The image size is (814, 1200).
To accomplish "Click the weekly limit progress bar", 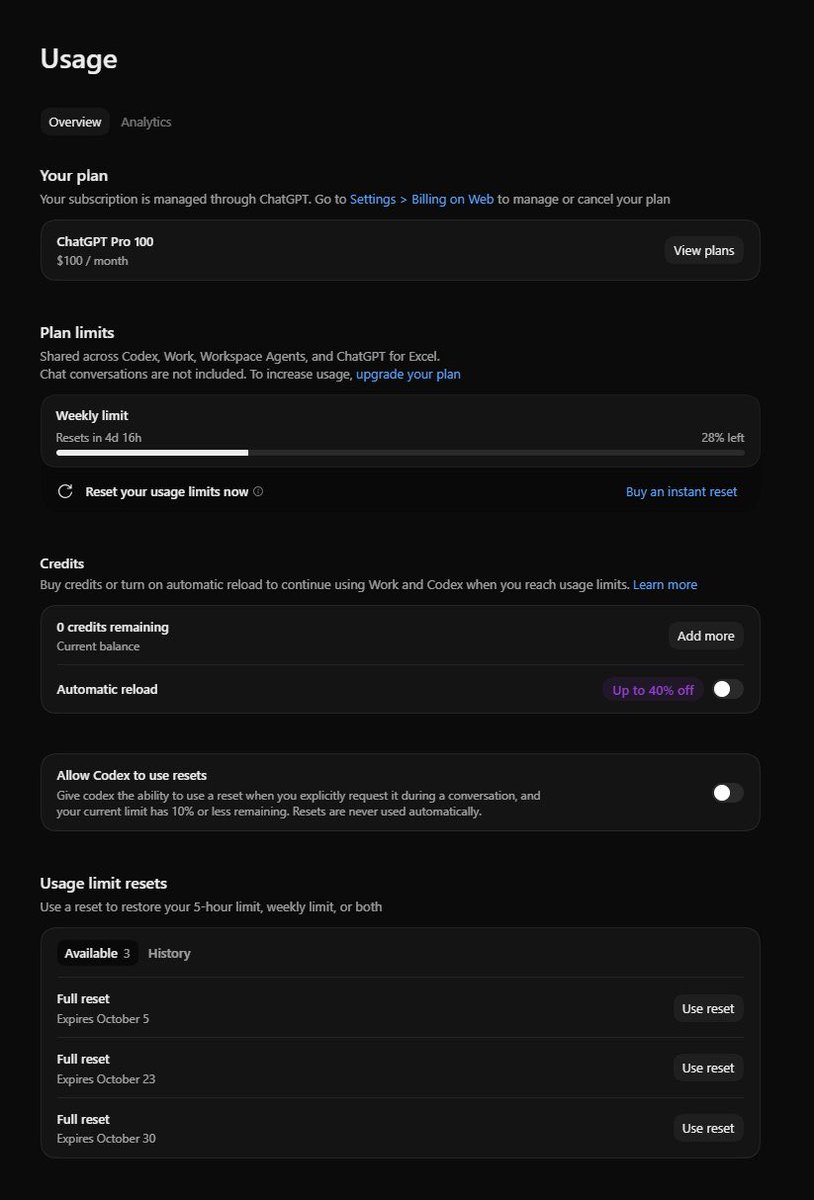I will pyautogui.click(x=400, y=453).
